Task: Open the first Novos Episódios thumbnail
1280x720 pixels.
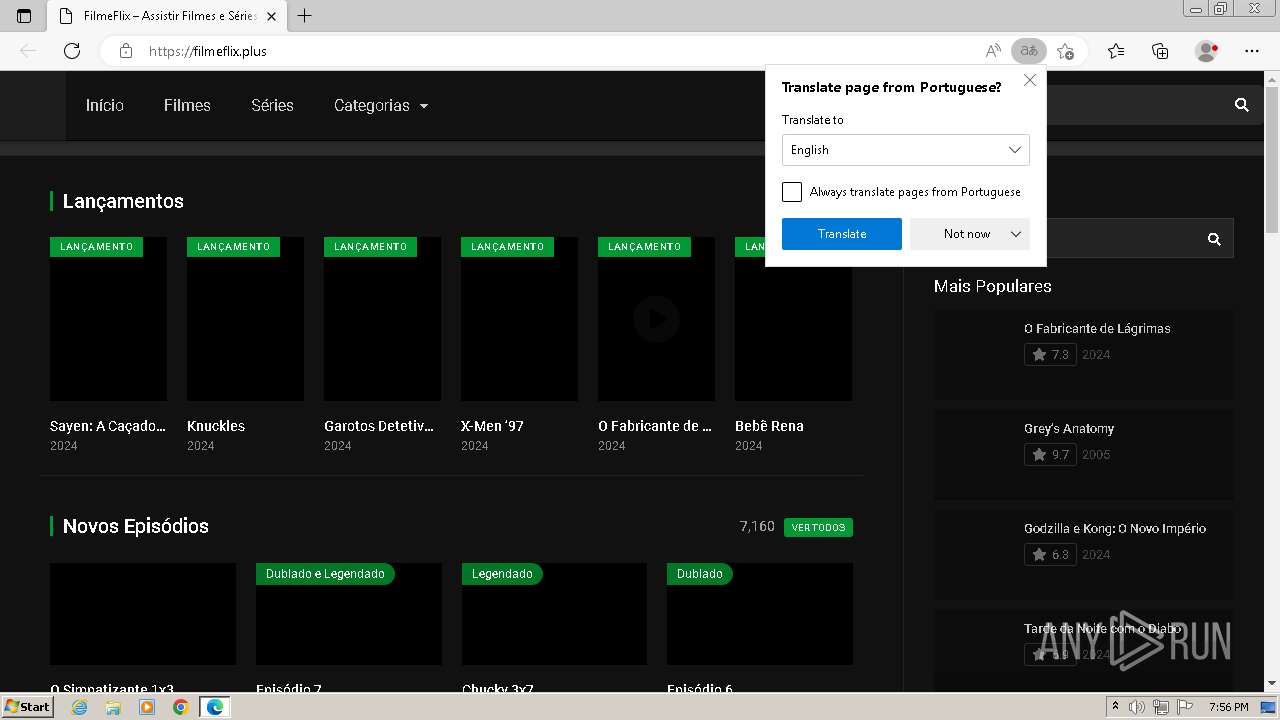Action: tap(143, 614)
